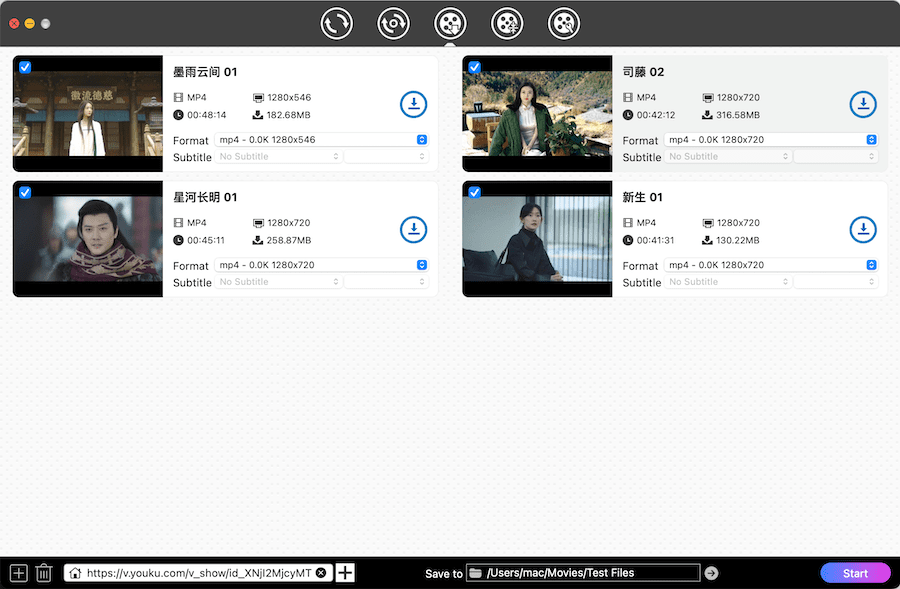Select the 新生 01 video thumbnail

(537, 239)
